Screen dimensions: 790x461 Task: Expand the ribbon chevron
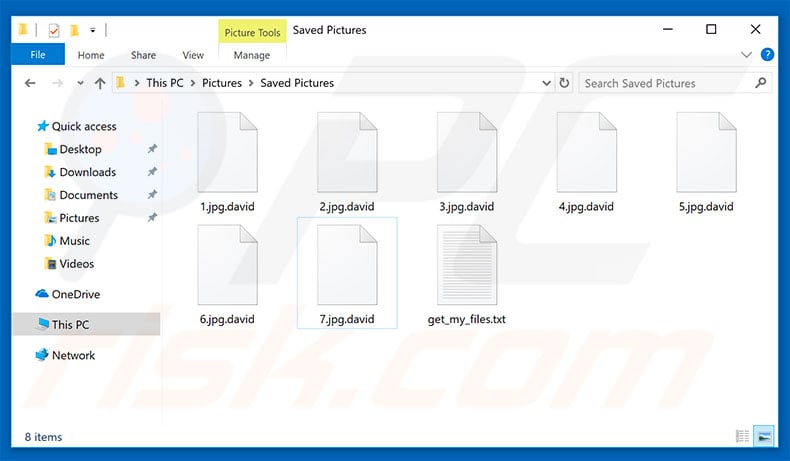click(746, 54)
